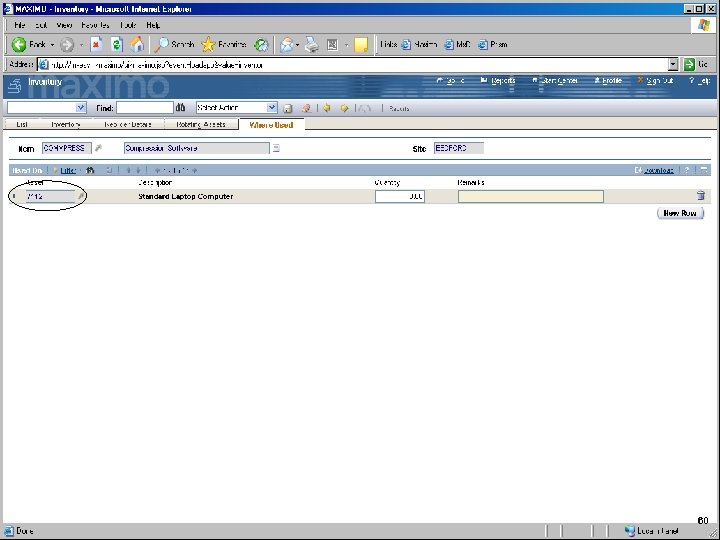Open the IE History icon
720x540 pixels.
pyautogui.click(x=261, y=45)
